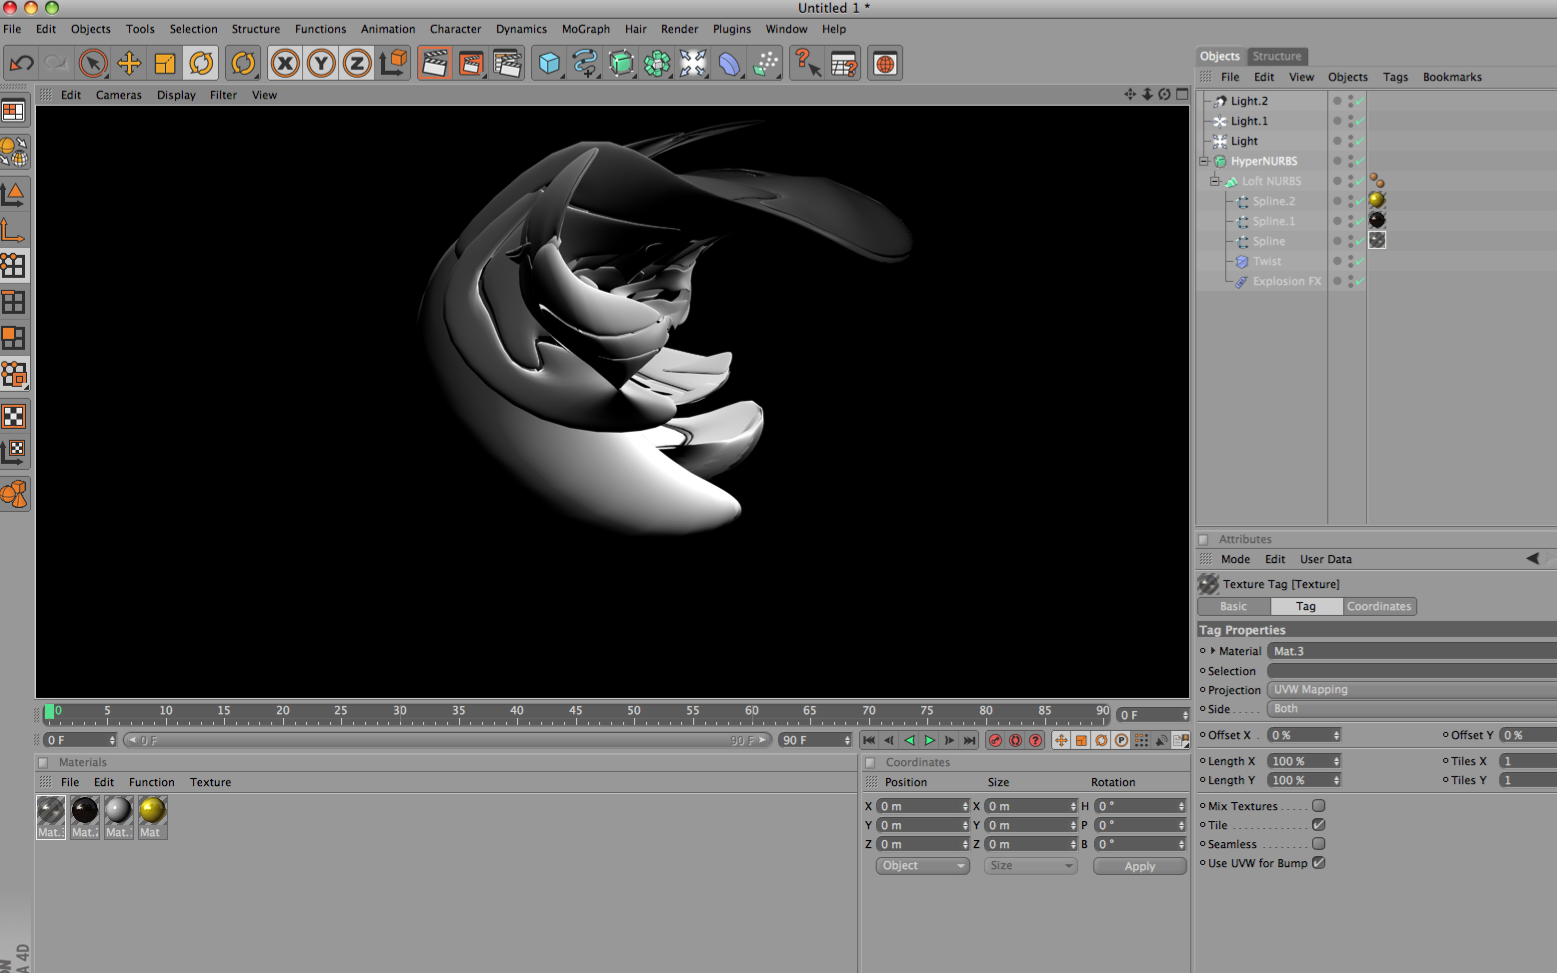
Task: Go to the animation start
Action: tap(869, 740)
